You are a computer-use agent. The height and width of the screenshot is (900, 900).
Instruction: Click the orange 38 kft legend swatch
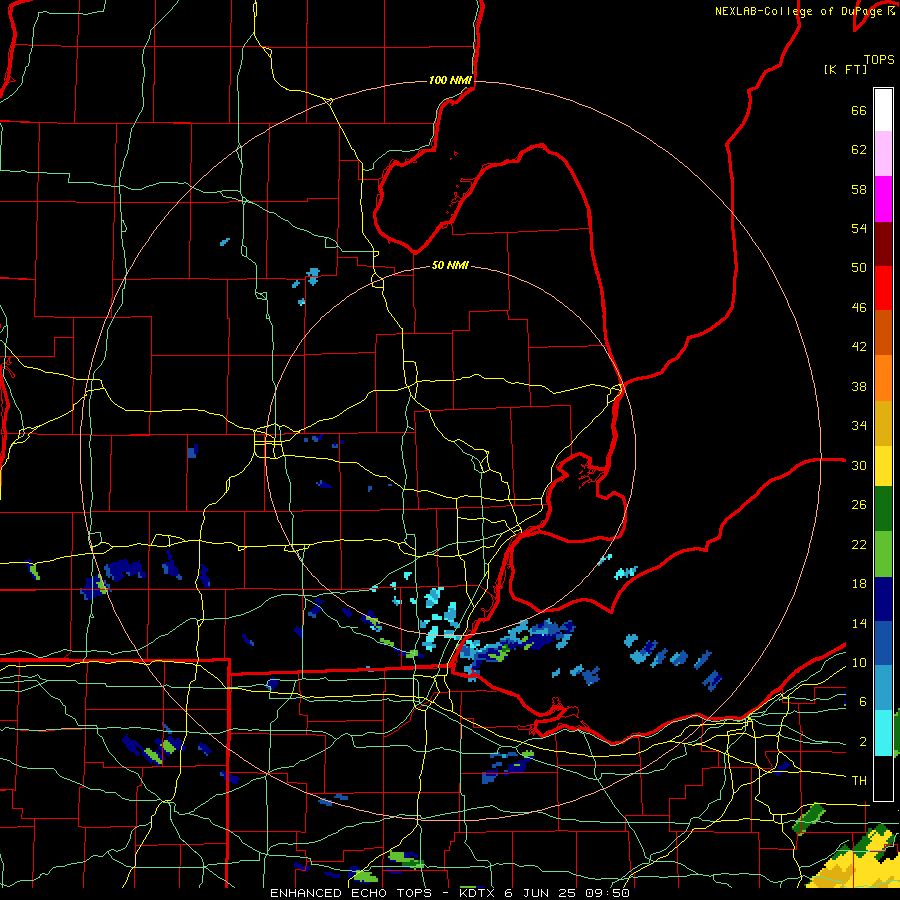(883, 378)
